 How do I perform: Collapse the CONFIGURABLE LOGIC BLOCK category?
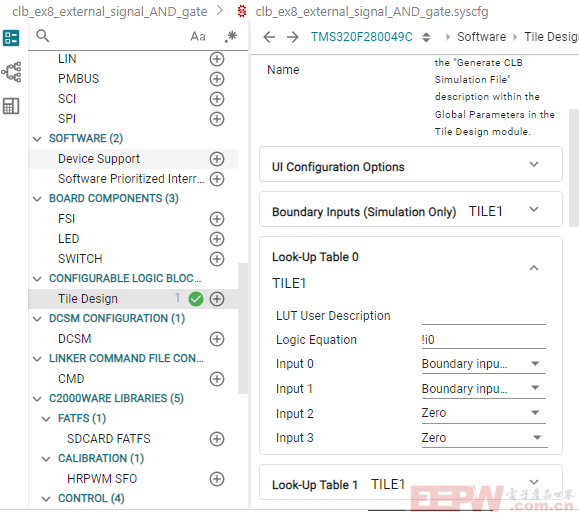pyautogui.click(x=37, y=279)
